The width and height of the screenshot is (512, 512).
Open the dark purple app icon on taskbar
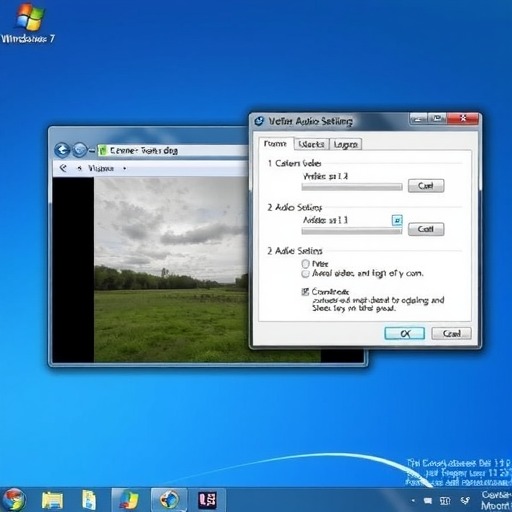207,500
